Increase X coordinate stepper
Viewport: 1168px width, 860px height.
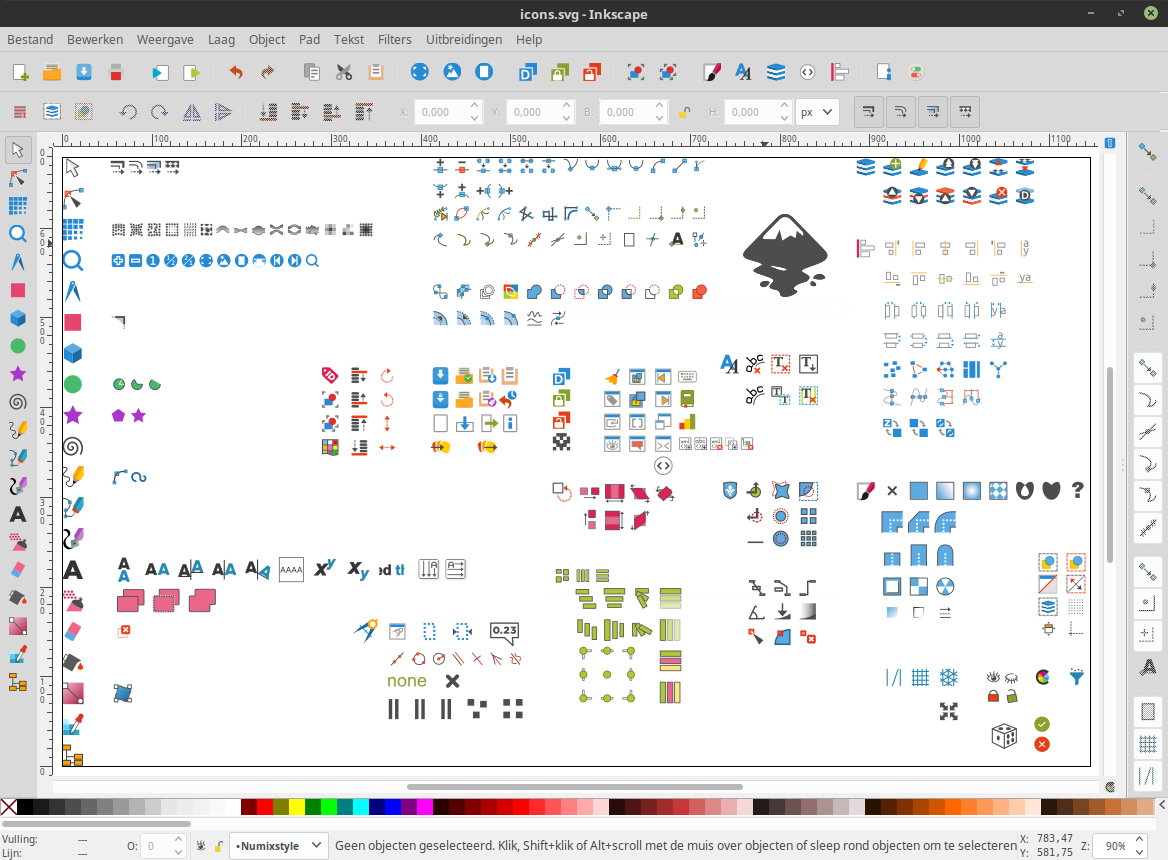(474, 106)
